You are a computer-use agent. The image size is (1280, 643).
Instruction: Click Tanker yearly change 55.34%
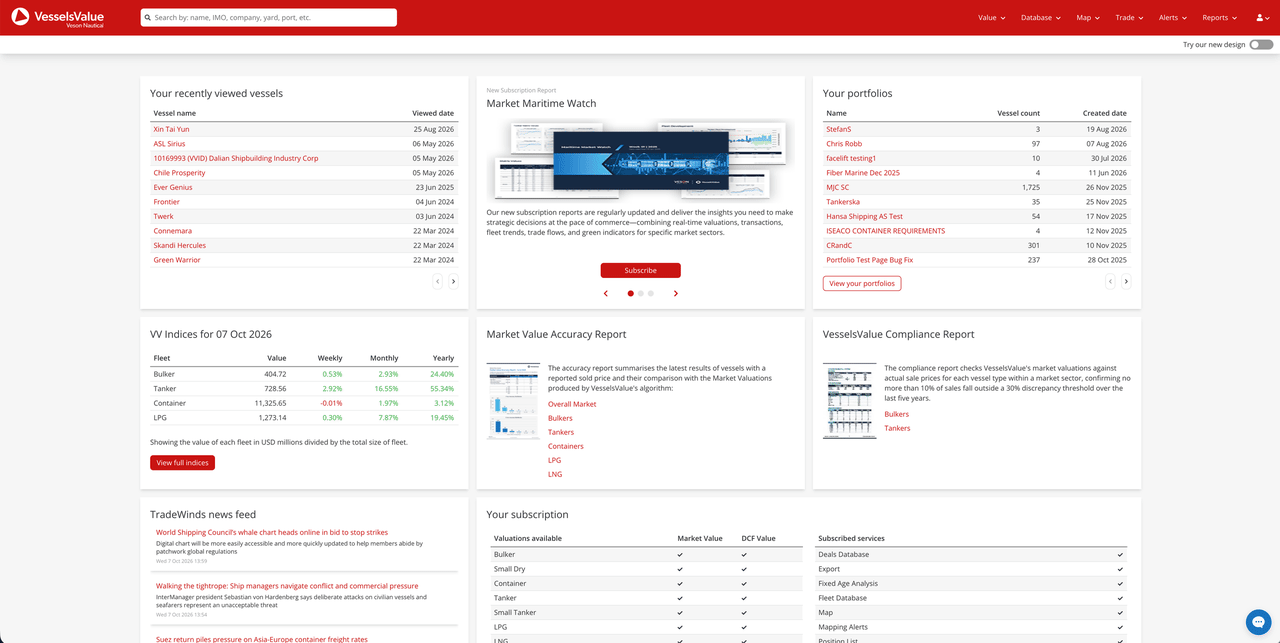(441, 388)
